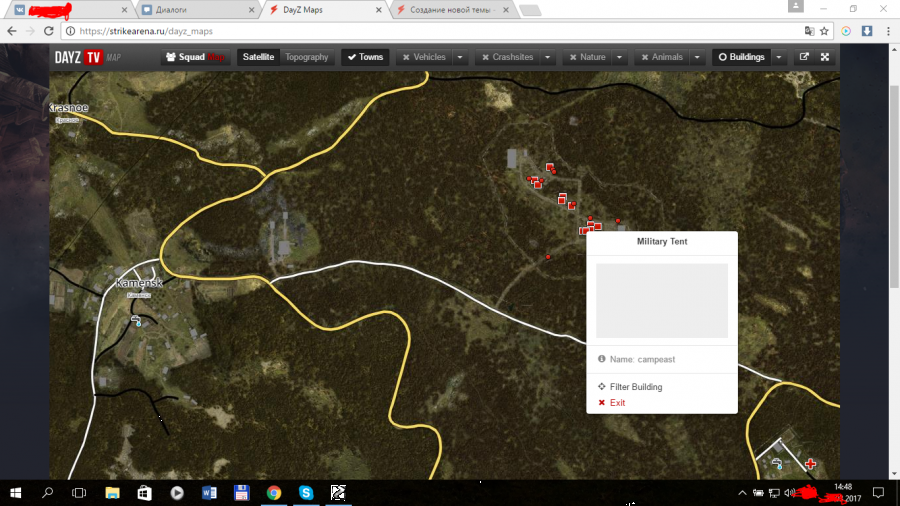Open a new browser tab

(530, 10)
